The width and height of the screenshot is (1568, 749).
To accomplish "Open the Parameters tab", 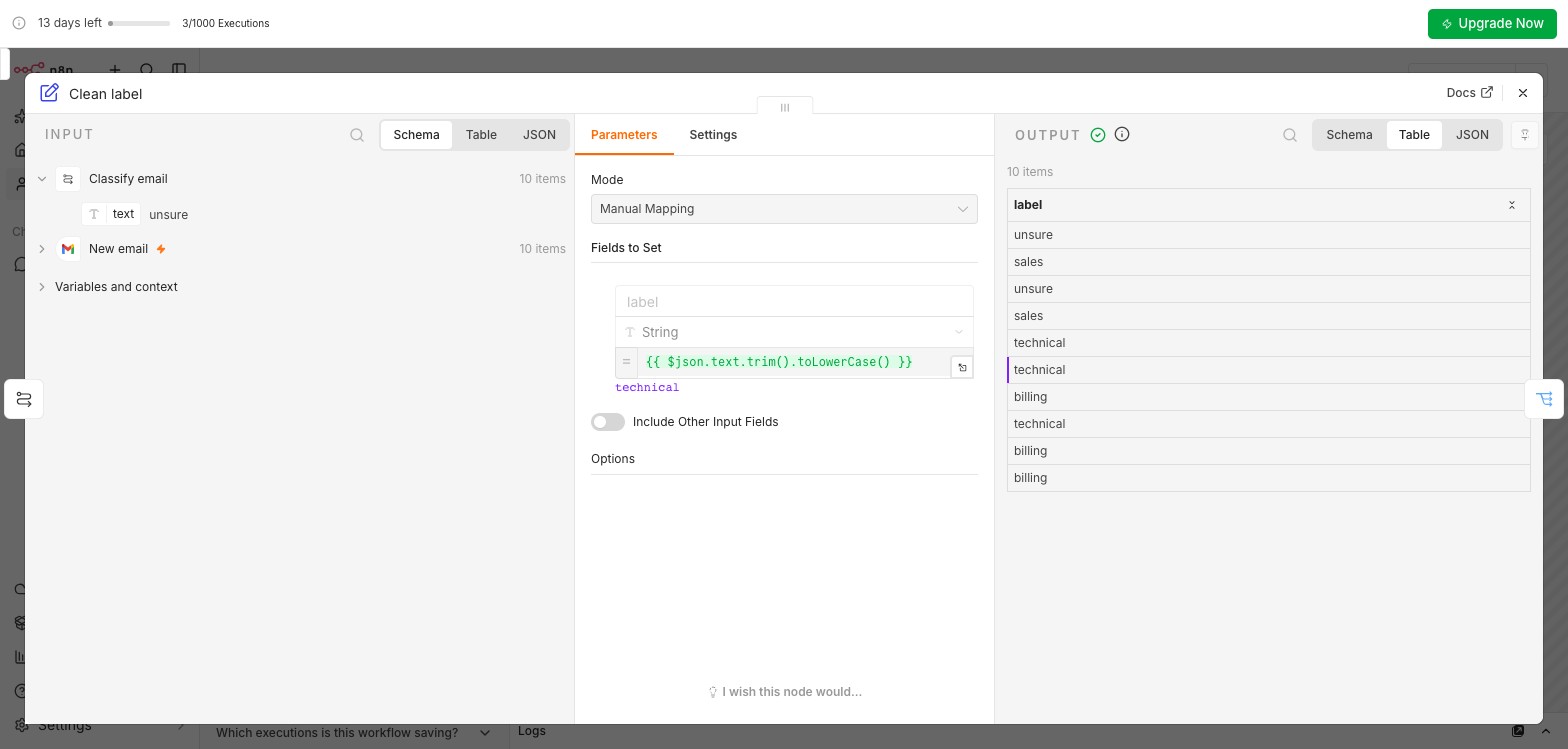I will point(624,135).
